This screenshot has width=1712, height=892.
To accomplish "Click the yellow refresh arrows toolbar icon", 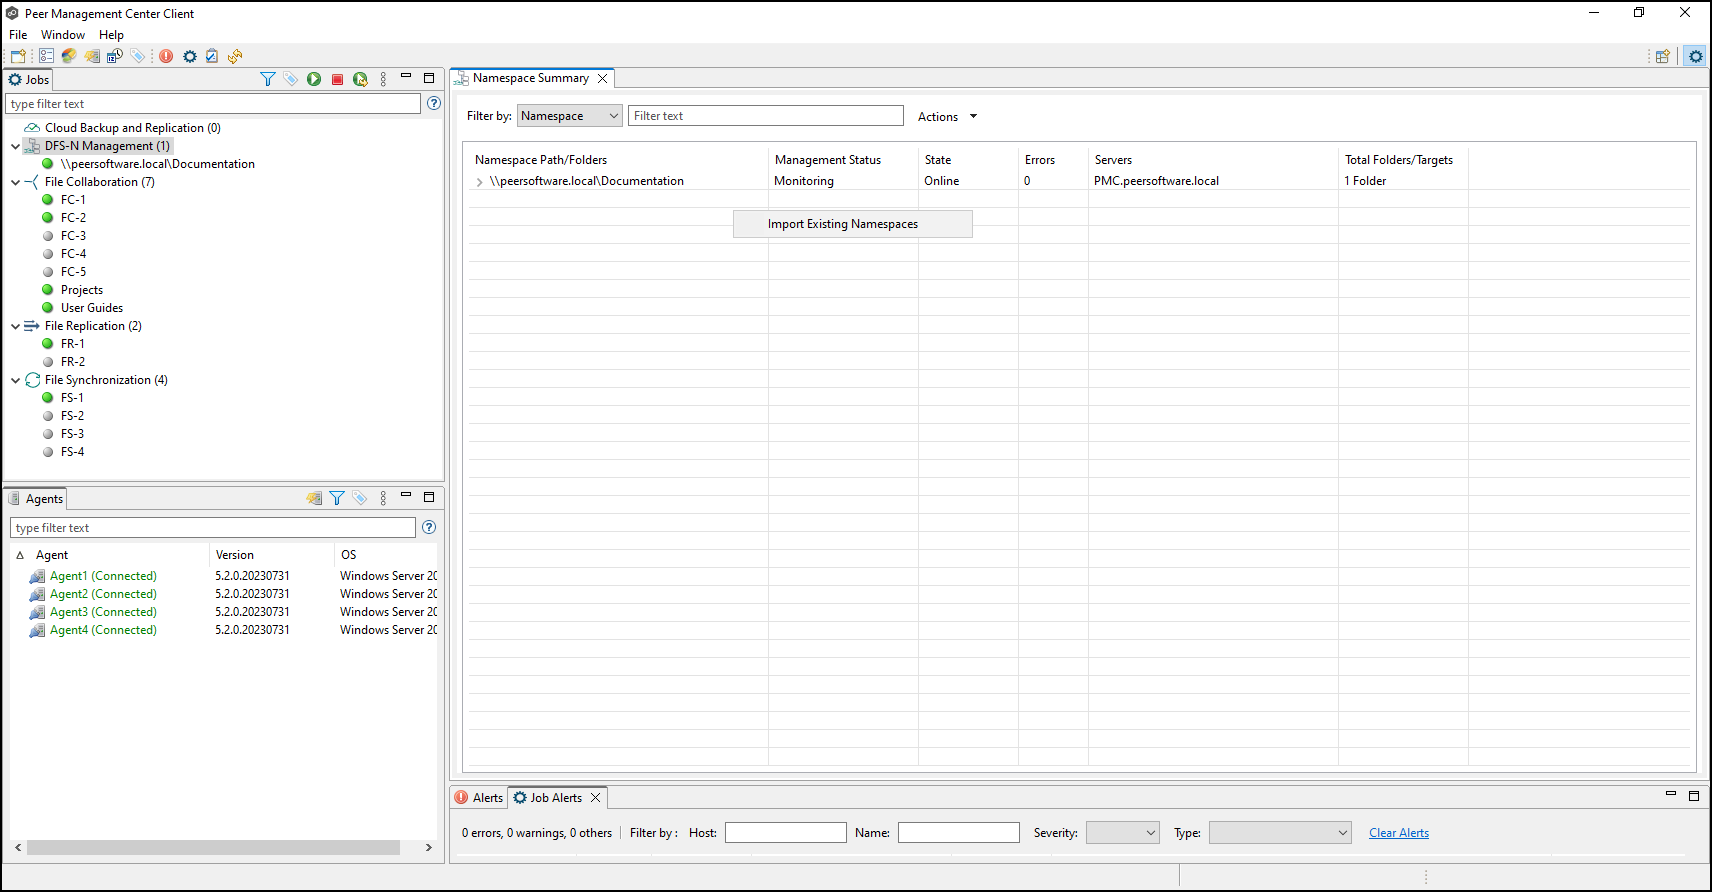I will [235, 56].
